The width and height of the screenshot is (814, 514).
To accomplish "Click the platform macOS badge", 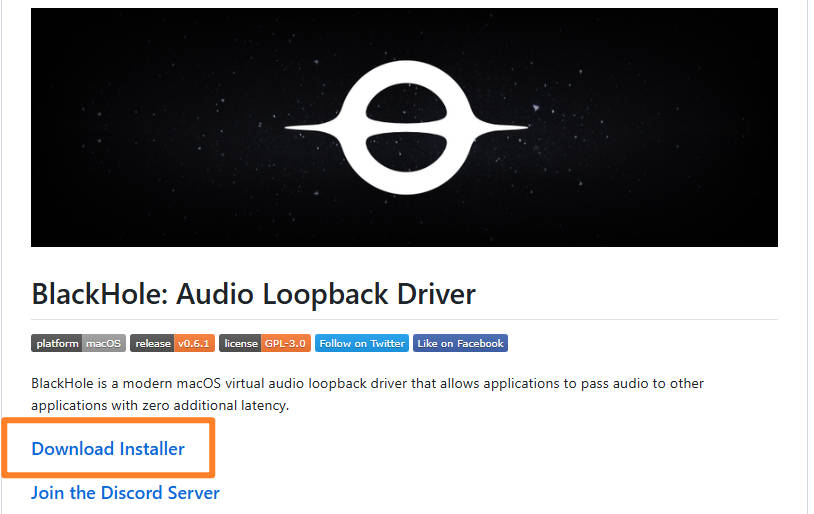I will coord(78,343).
